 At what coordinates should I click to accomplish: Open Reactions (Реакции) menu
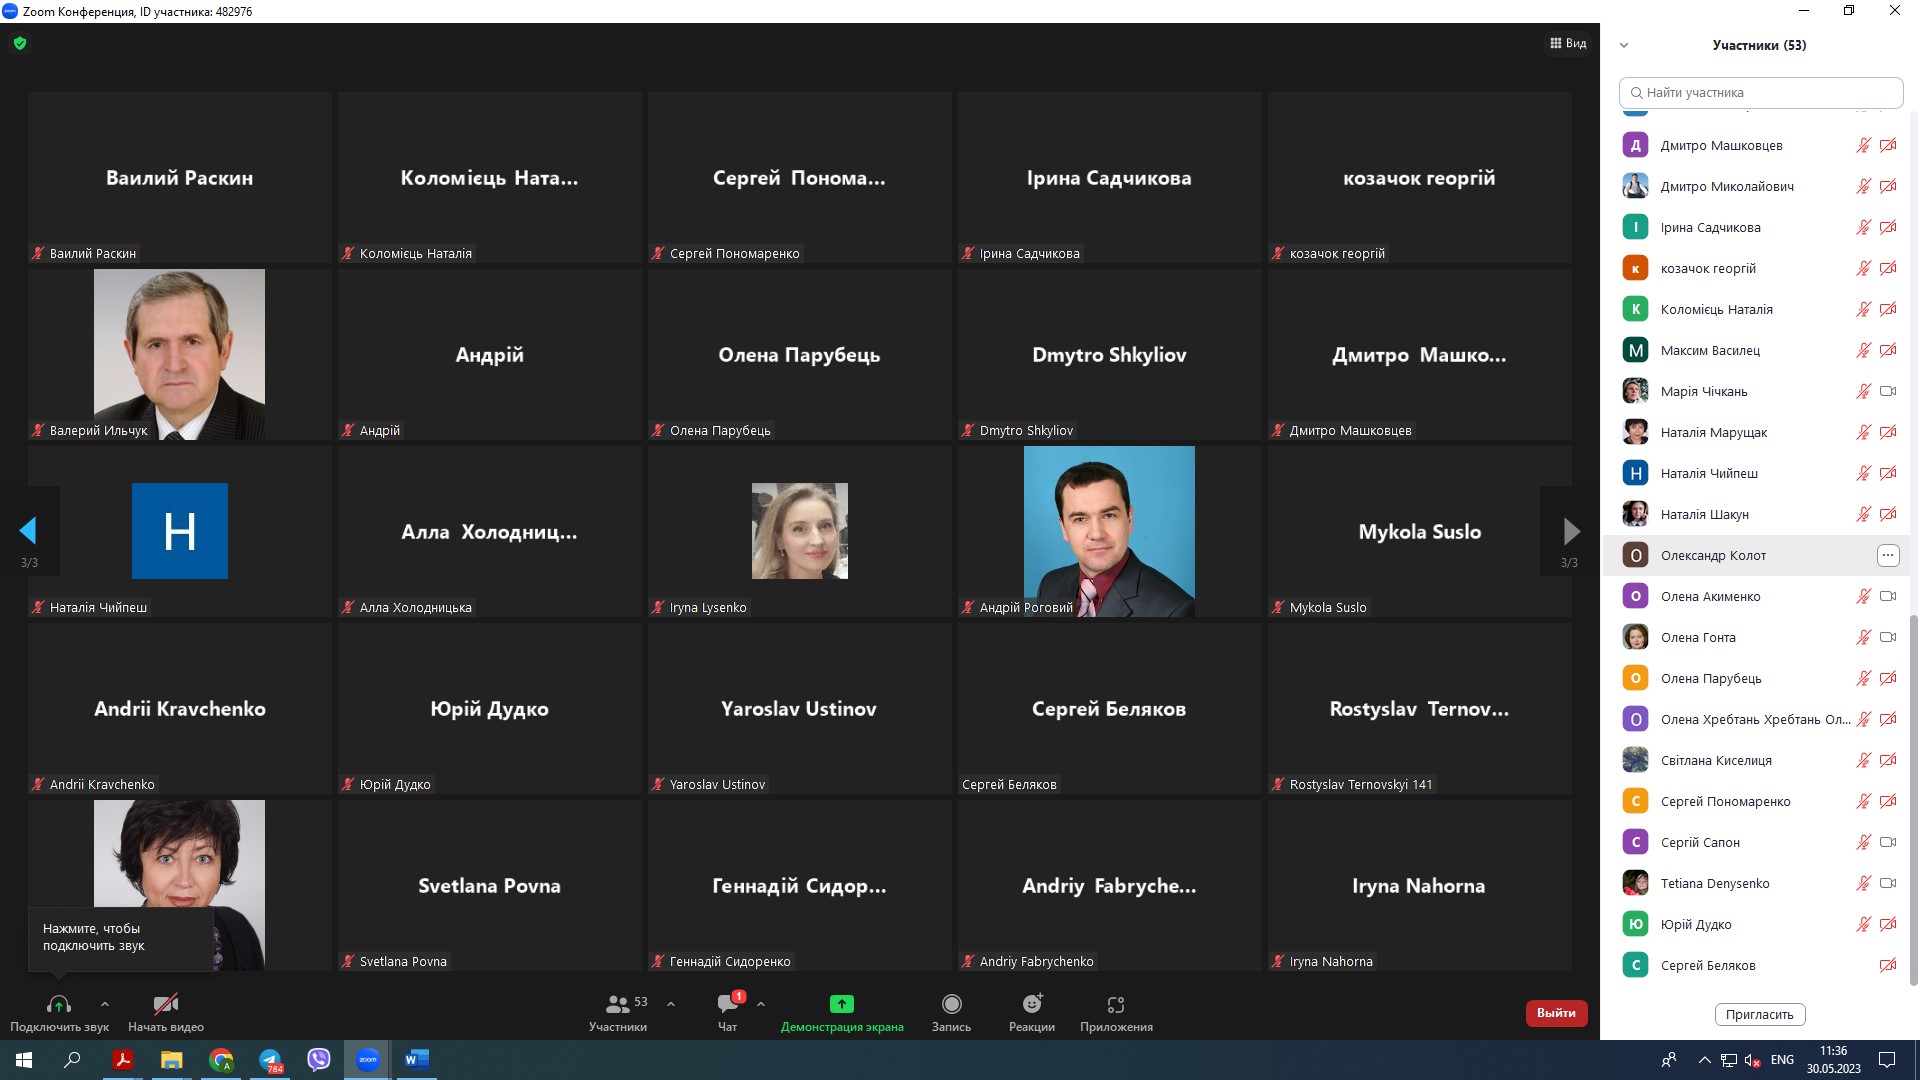pos(1031,1004)
